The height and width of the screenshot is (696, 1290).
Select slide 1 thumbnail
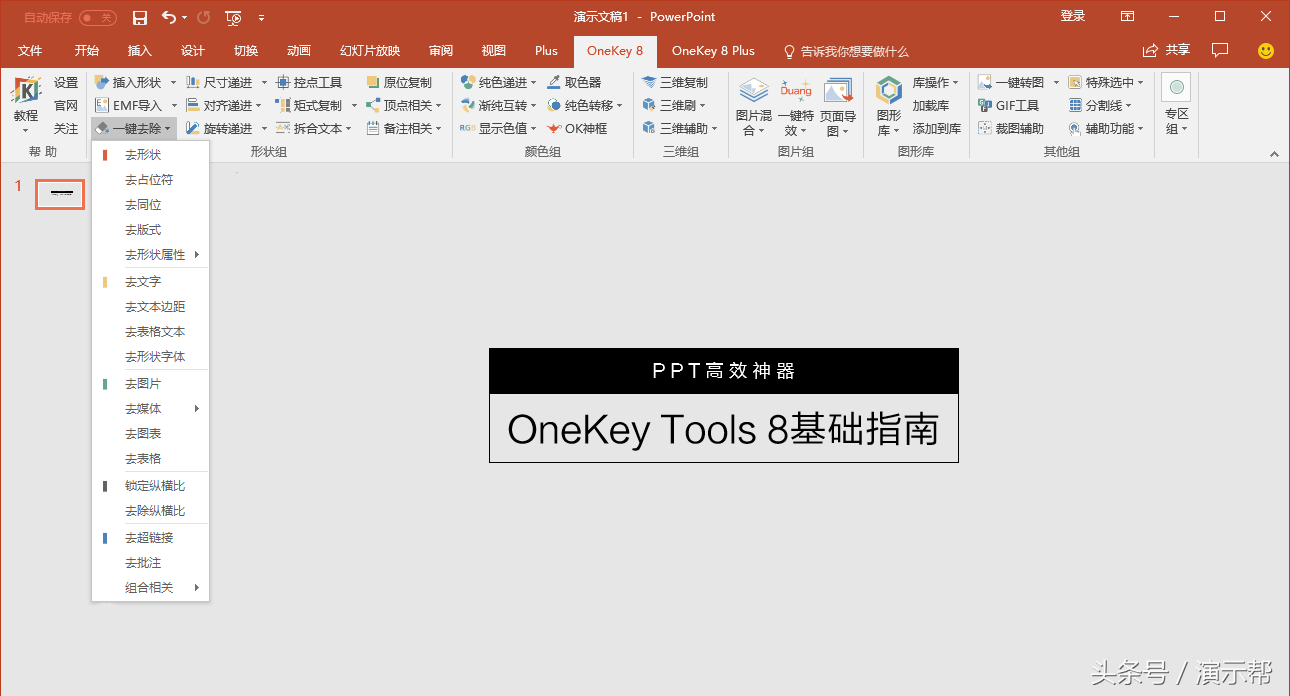click(x=60, y=194)
